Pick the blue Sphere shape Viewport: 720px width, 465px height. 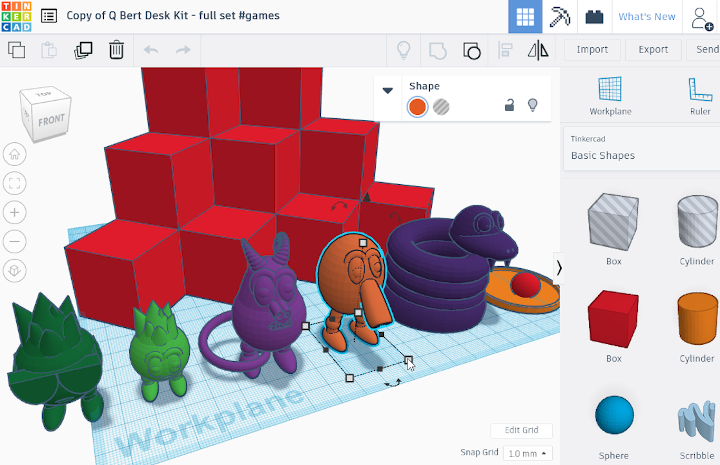click(x=614, y=415)
